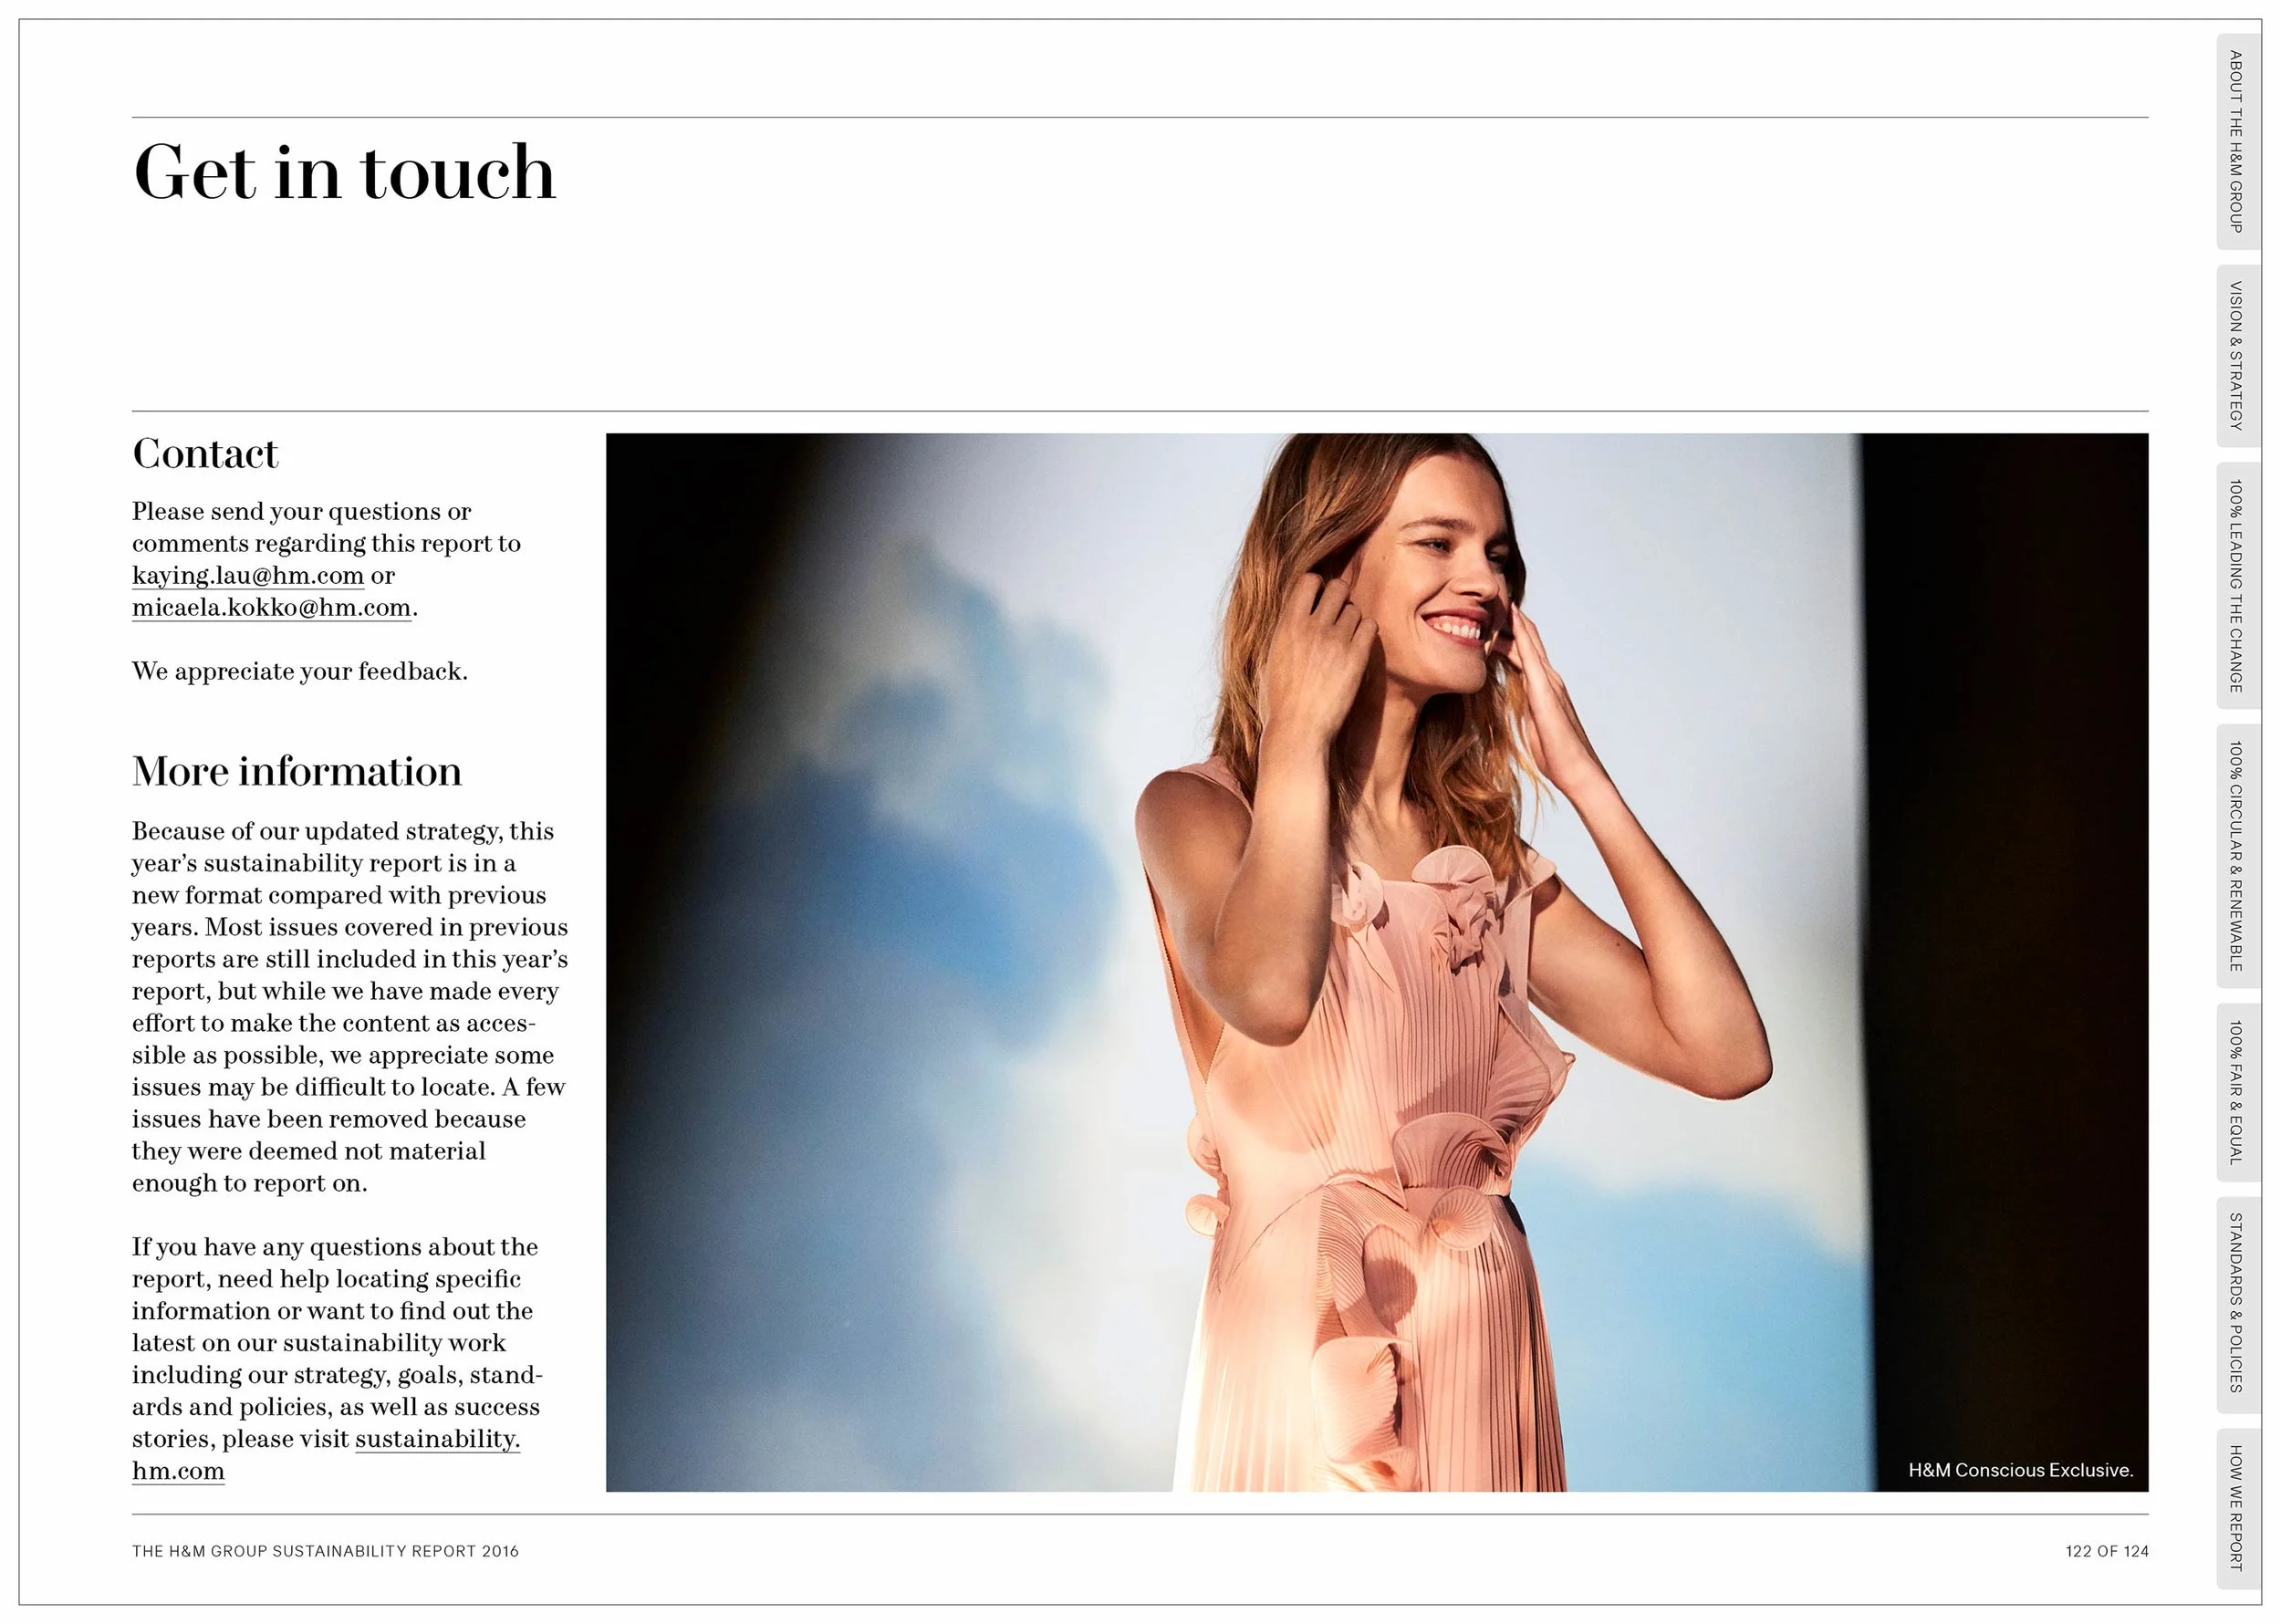The height and width of the screenshot is (1624, 2281).
Task: Navigate to the How We Report tab
Action: 2235,1507
